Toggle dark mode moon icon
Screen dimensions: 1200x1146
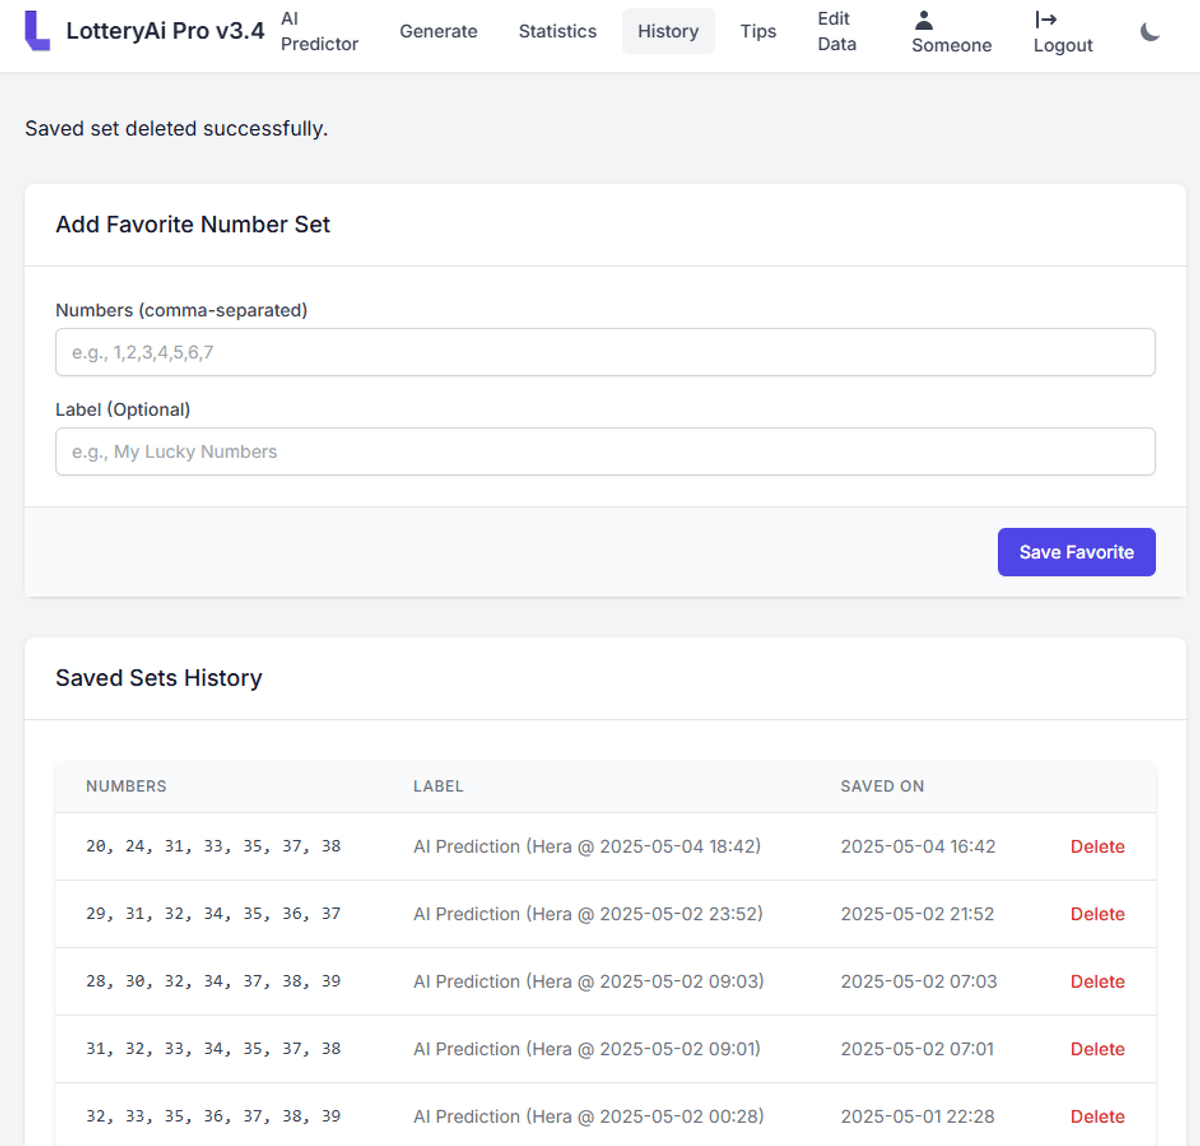point(1150,32)
